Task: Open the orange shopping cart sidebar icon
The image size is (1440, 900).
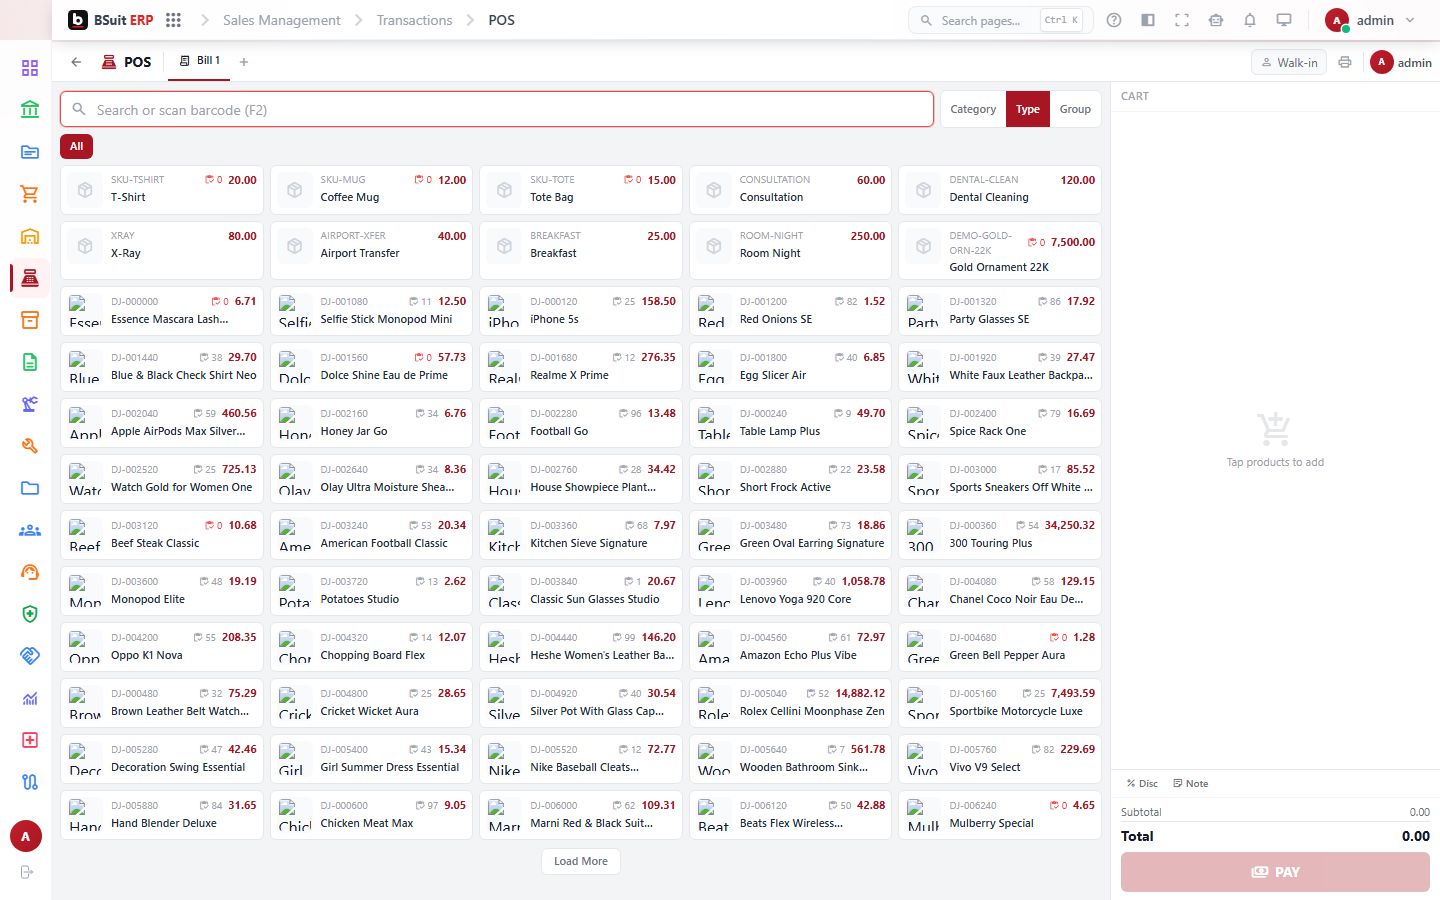Action: click(x=30, y=194)
